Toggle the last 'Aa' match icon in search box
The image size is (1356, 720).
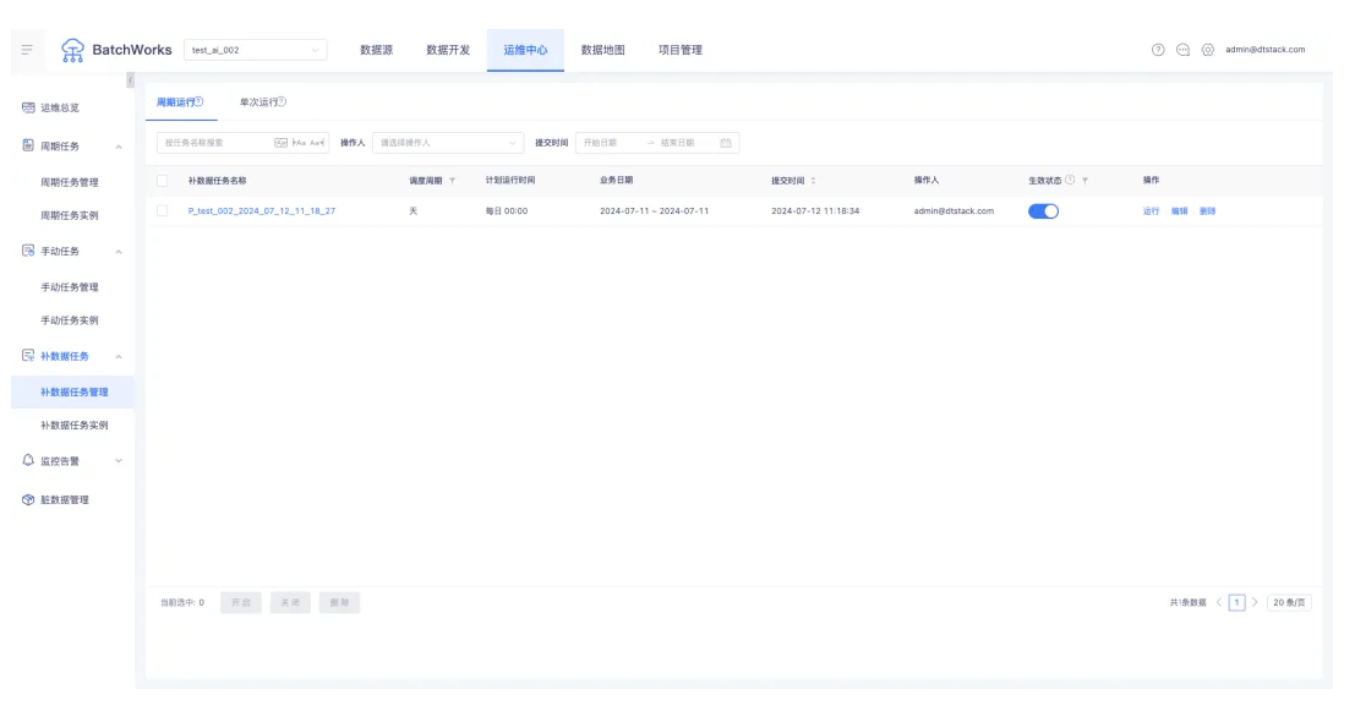(317, 143)
